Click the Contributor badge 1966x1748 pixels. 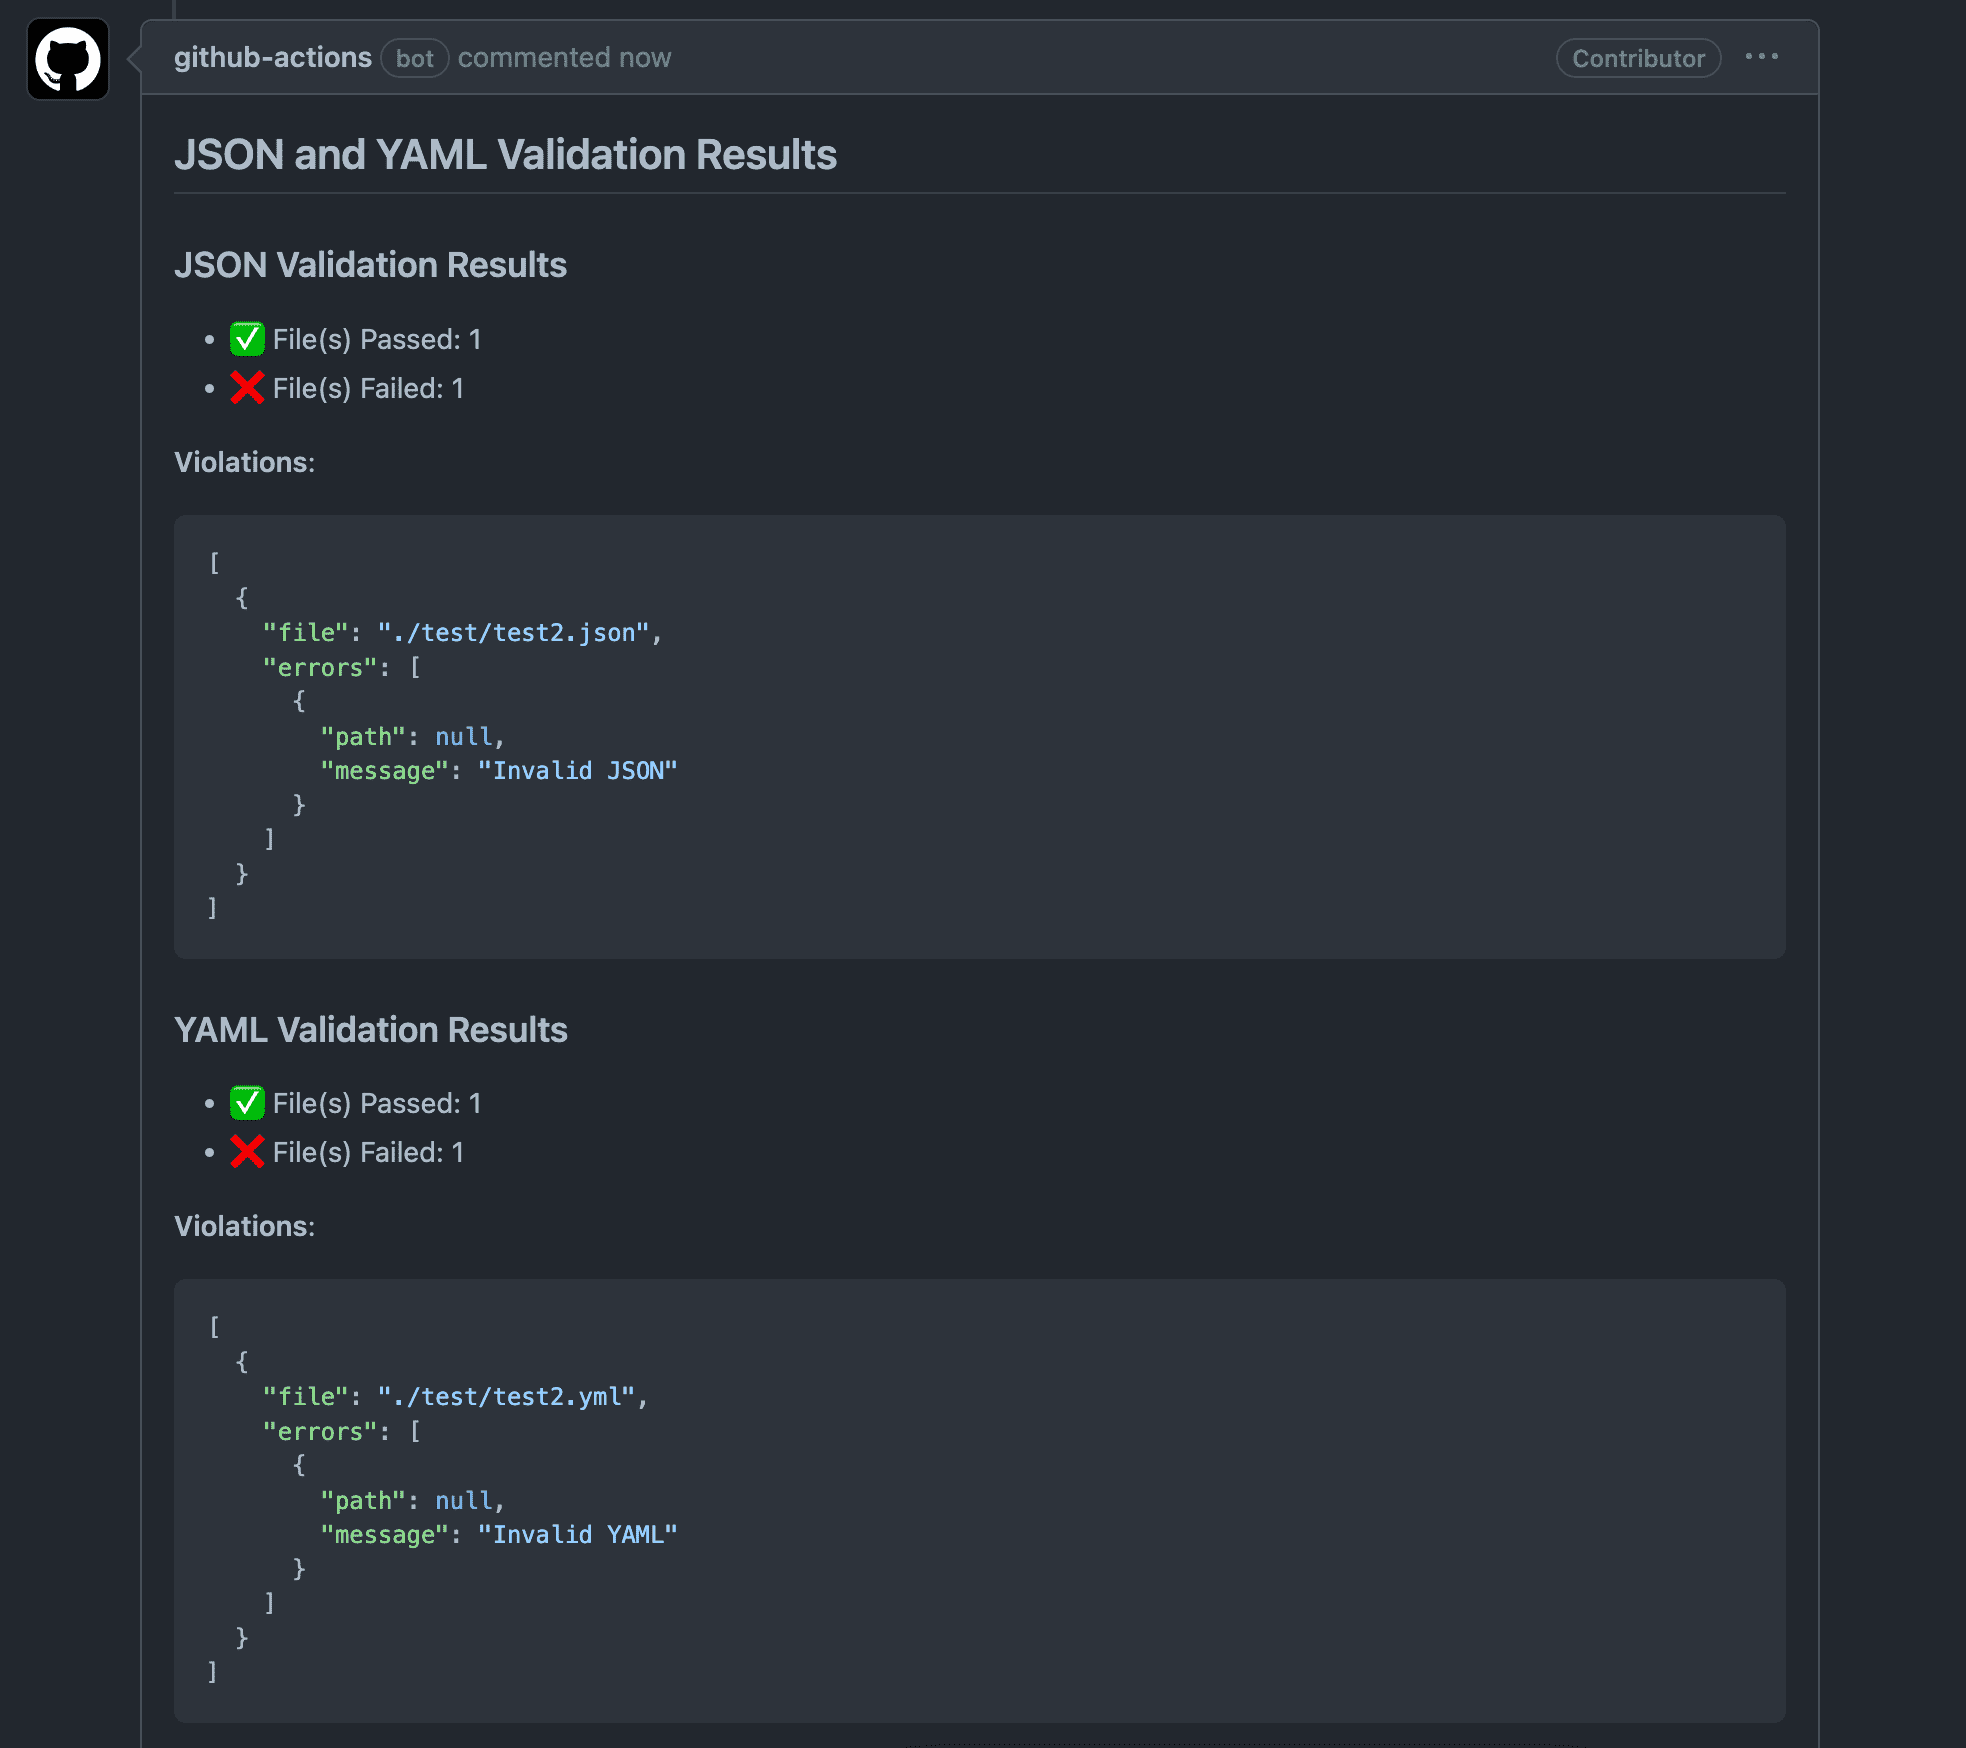(x=1637, y=59)
